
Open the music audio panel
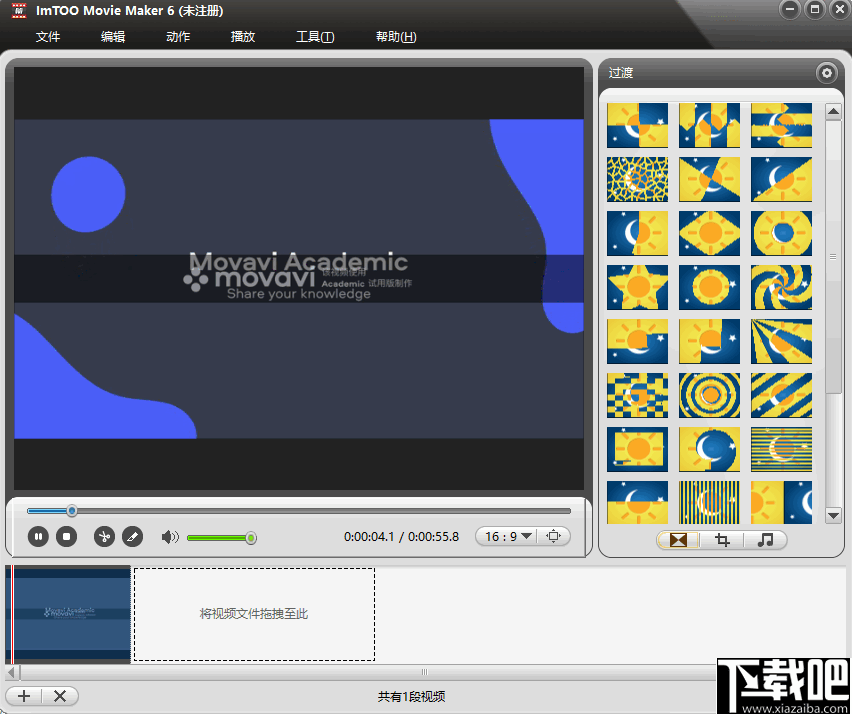coord(765,540)
